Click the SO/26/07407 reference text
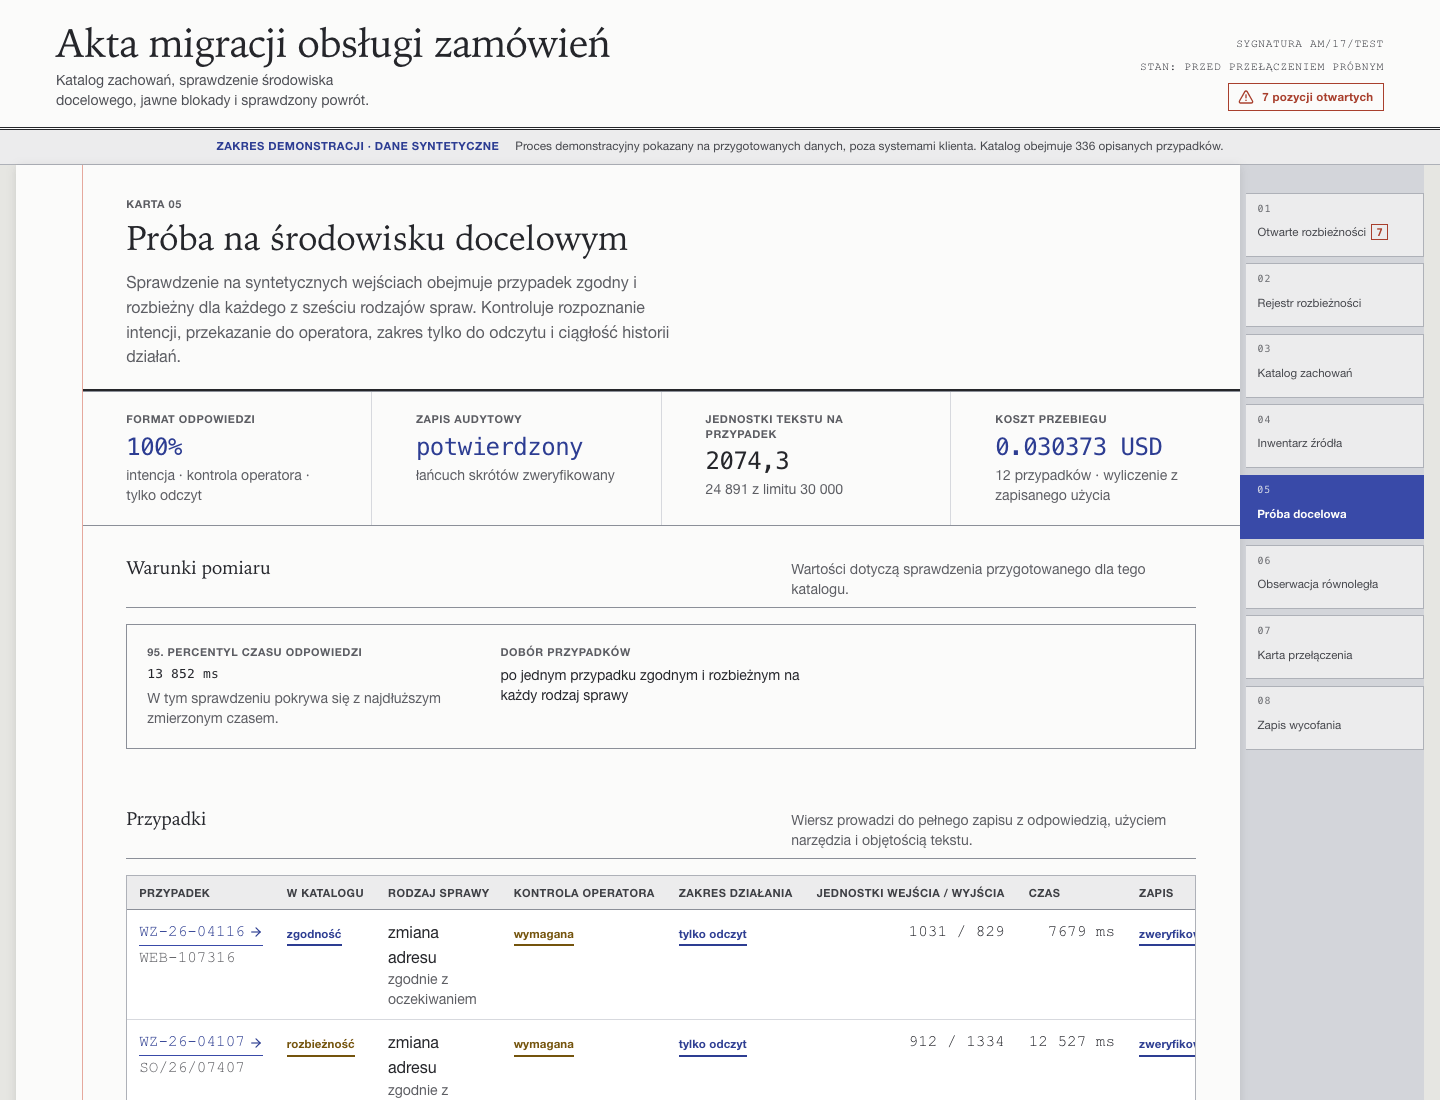Screen dimensions: 1440x1100 coord(192,1068)
